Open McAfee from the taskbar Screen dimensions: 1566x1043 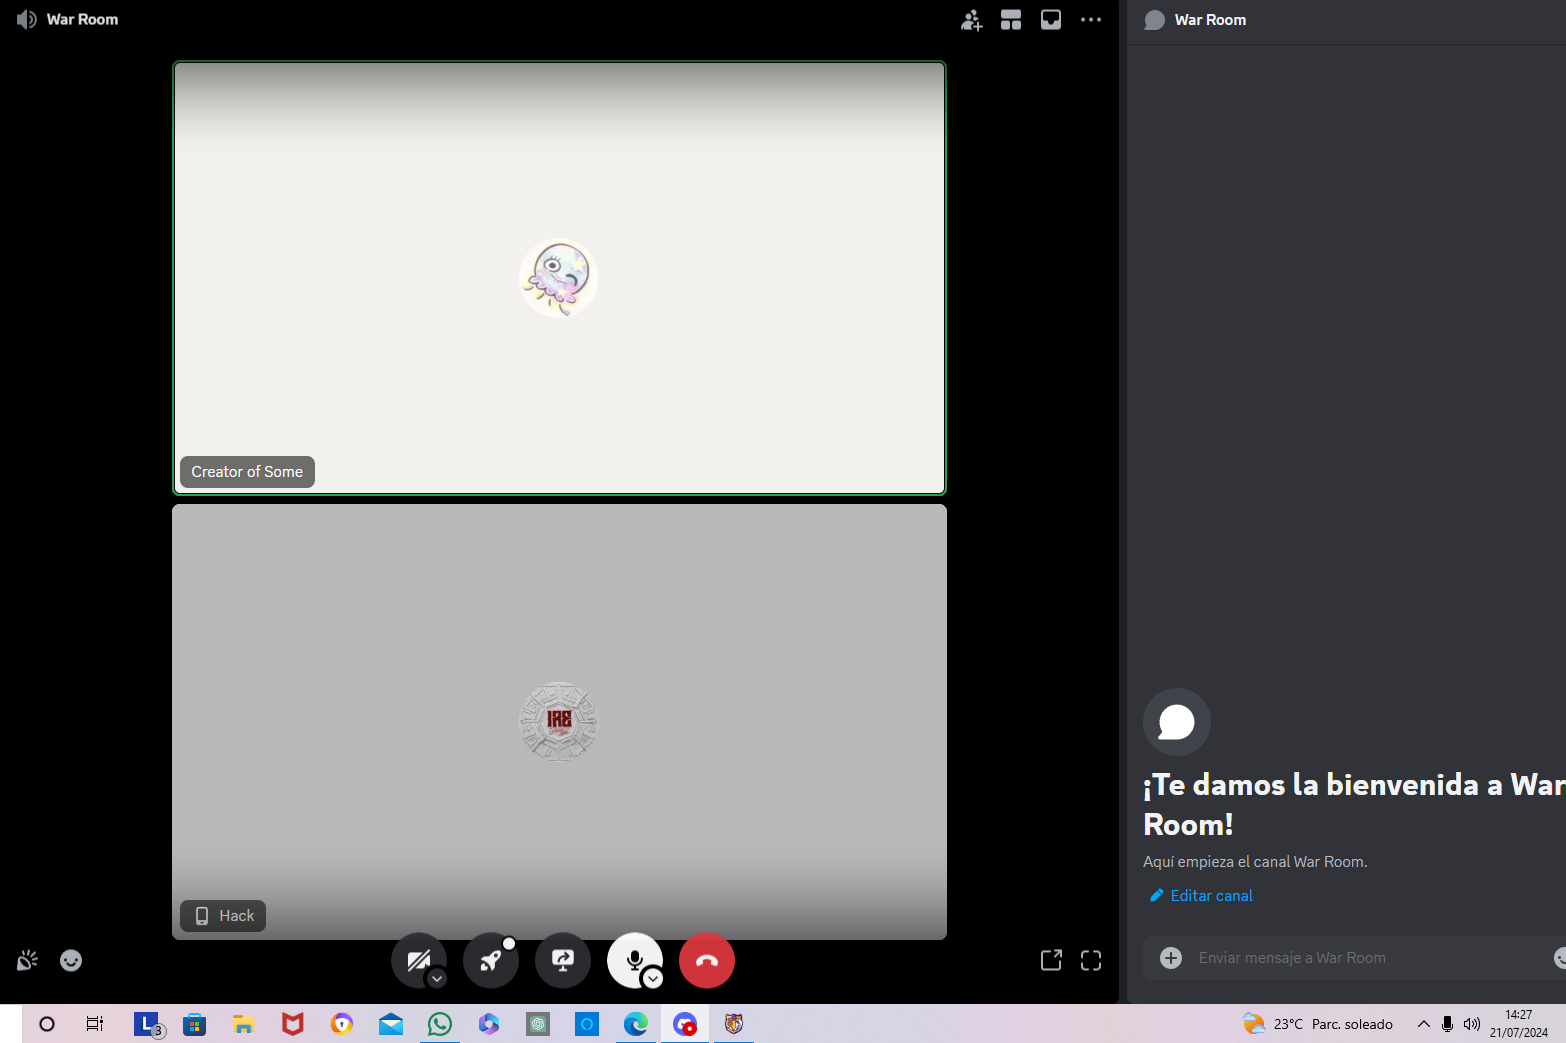pos(292,1024)
